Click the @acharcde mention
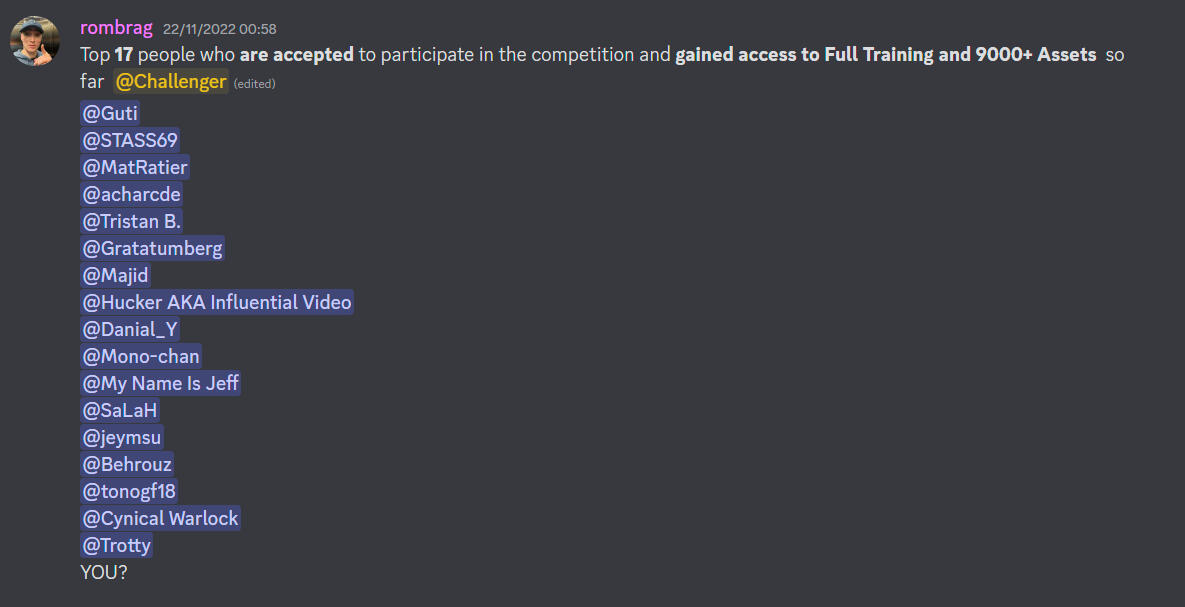The height and width of the screenshot is (607, 1185). point(132,194)
